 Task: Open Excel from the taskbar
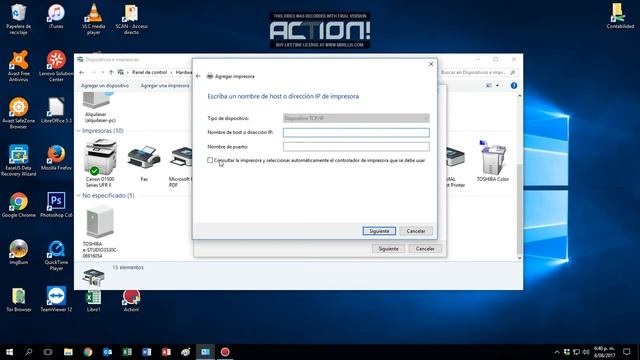(127, 352)
